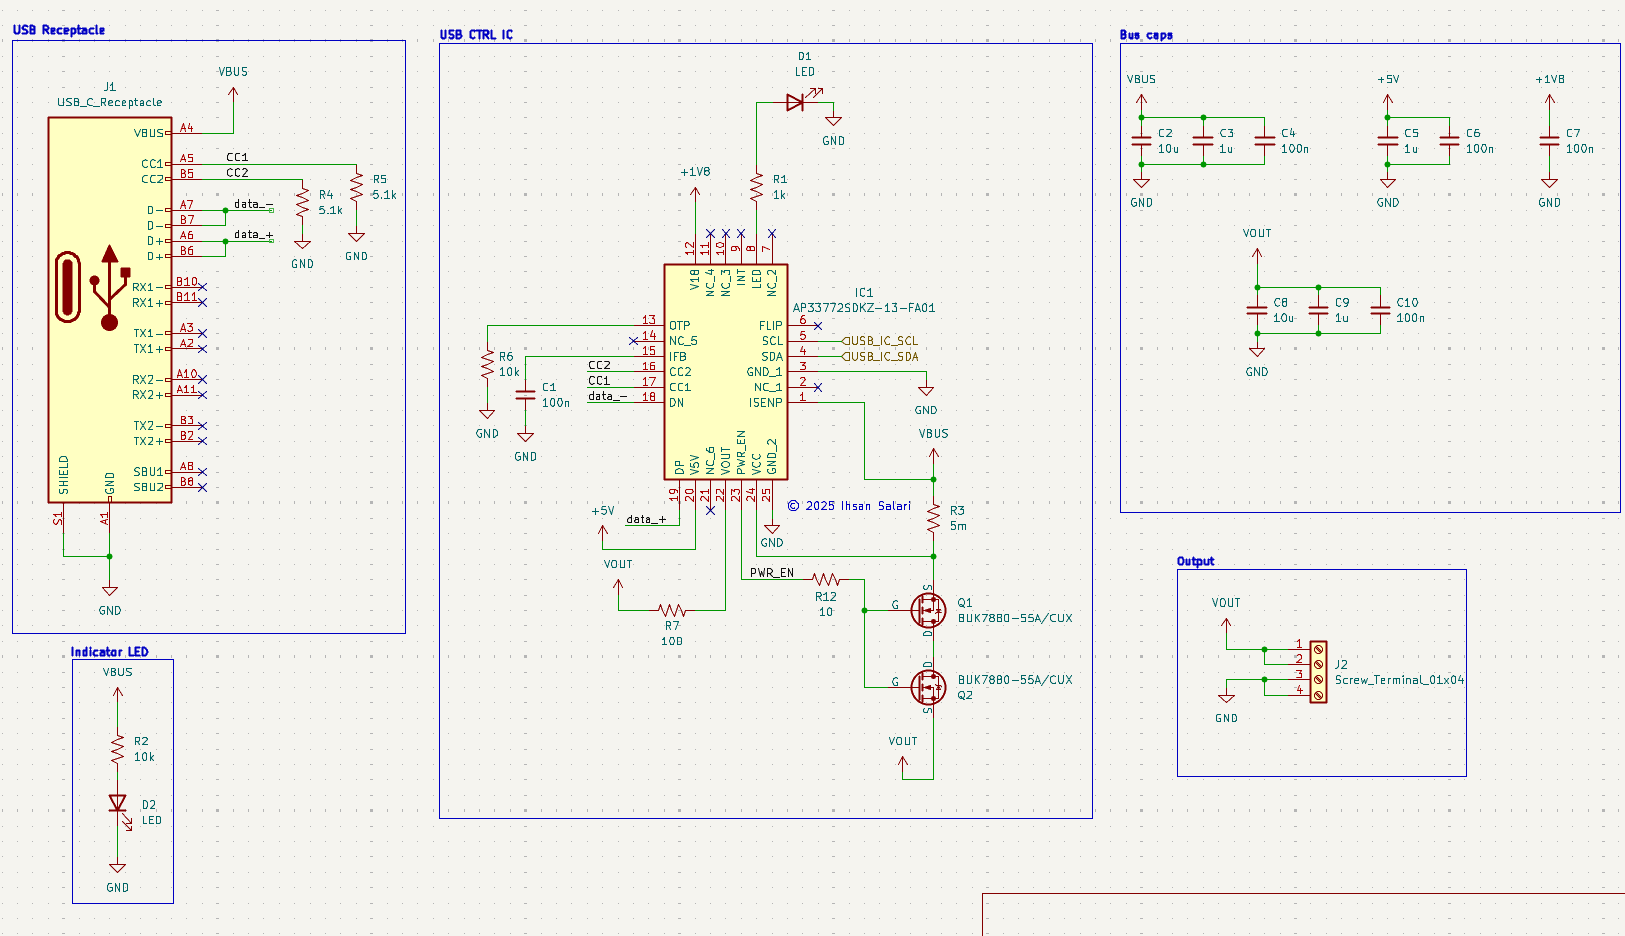Click the 'Bus caps' section title
The height and width of the screenshot is (936, 1625).
click(x=1146, y=35)
